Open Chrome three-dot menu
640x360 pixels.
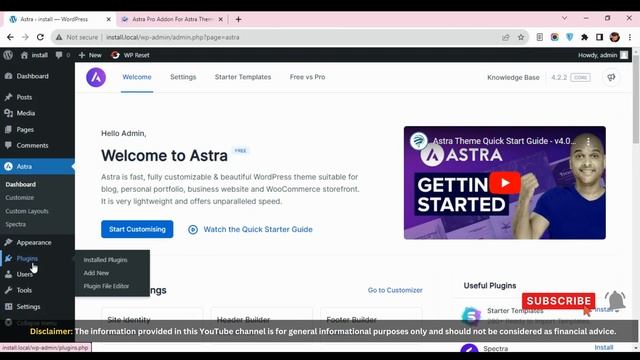630,37
